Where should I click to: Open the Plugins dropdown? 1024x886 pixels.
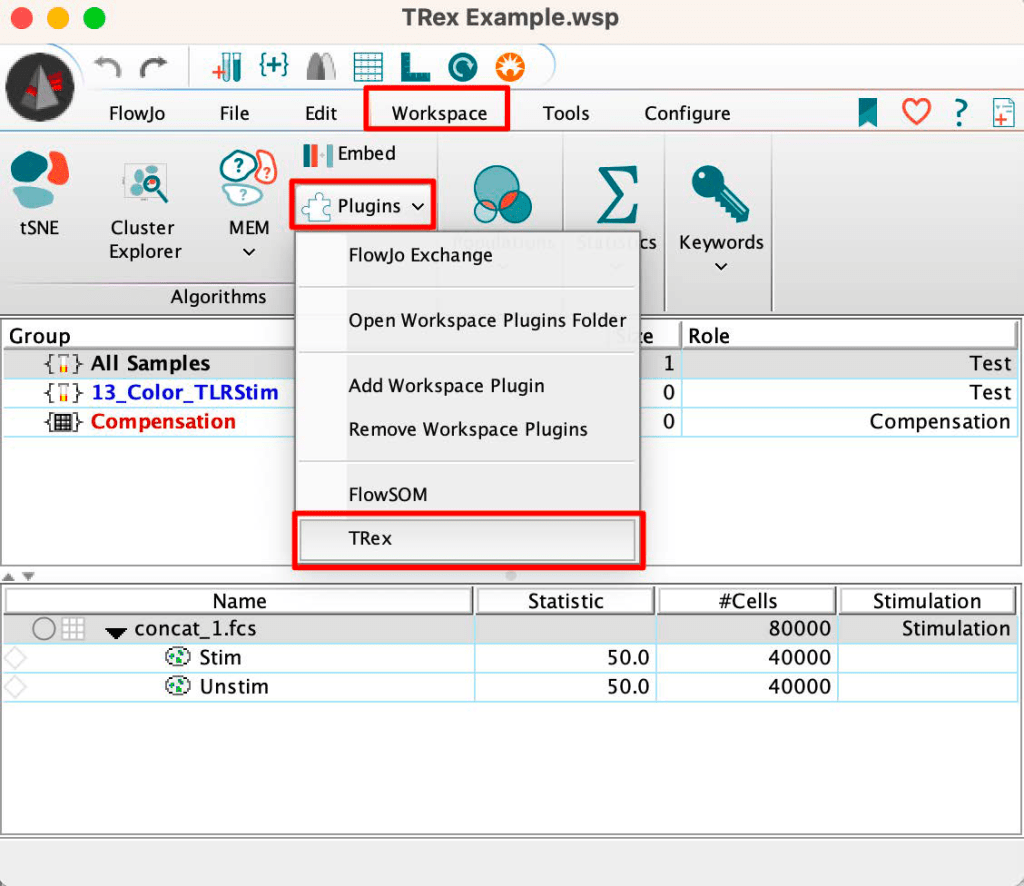click(364, 207)
